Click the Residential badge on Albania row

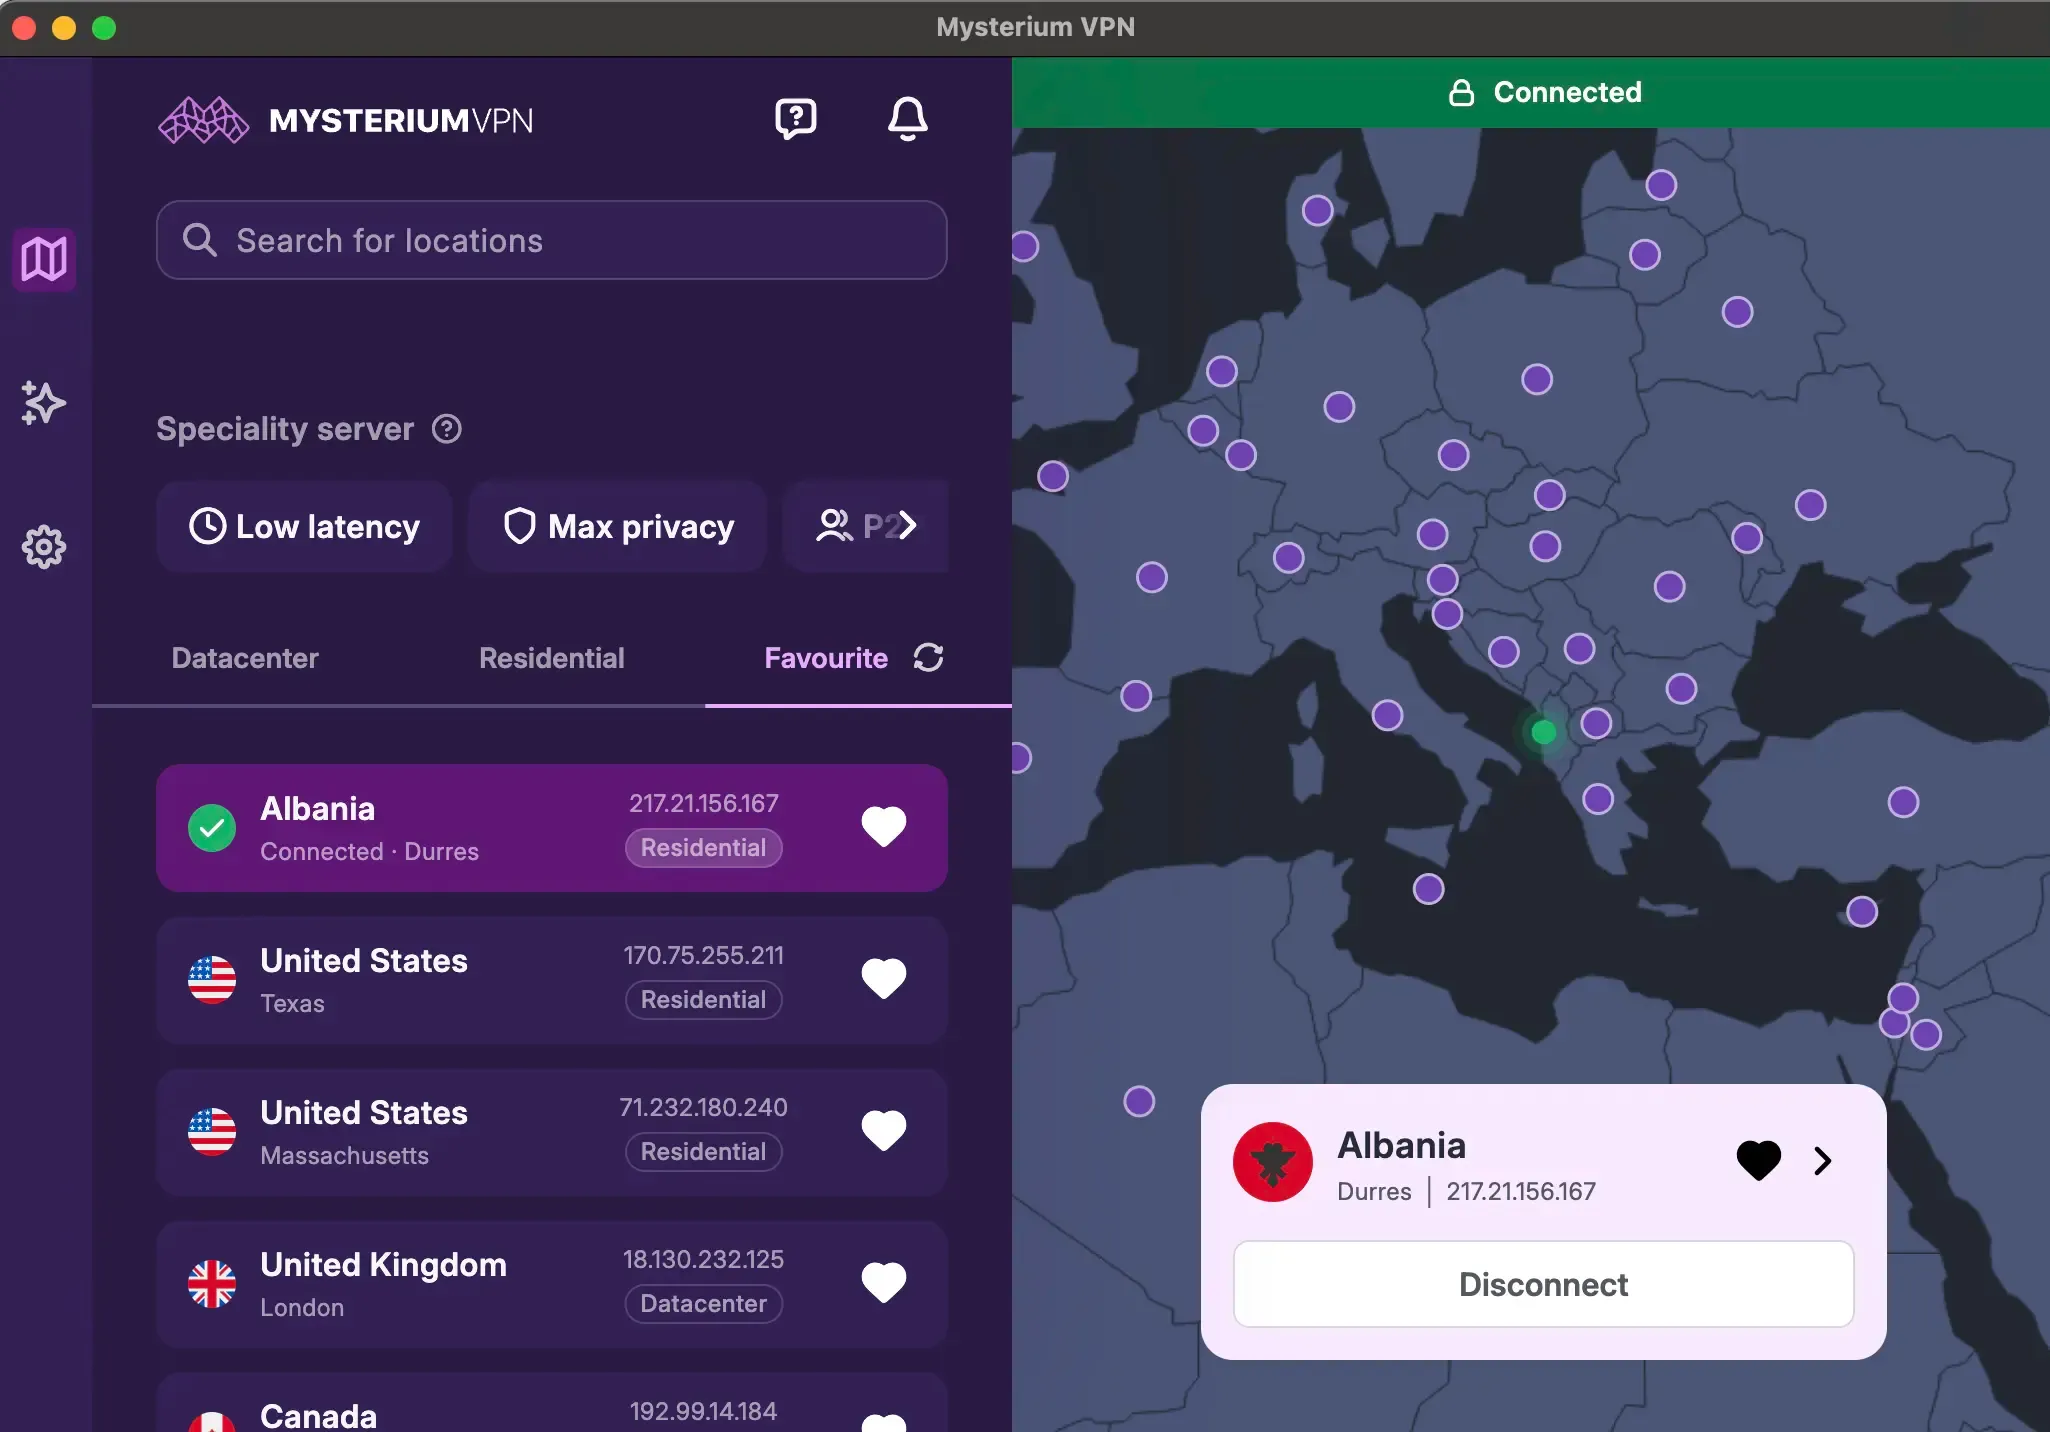pyautogui.click(x=704, y=848)
